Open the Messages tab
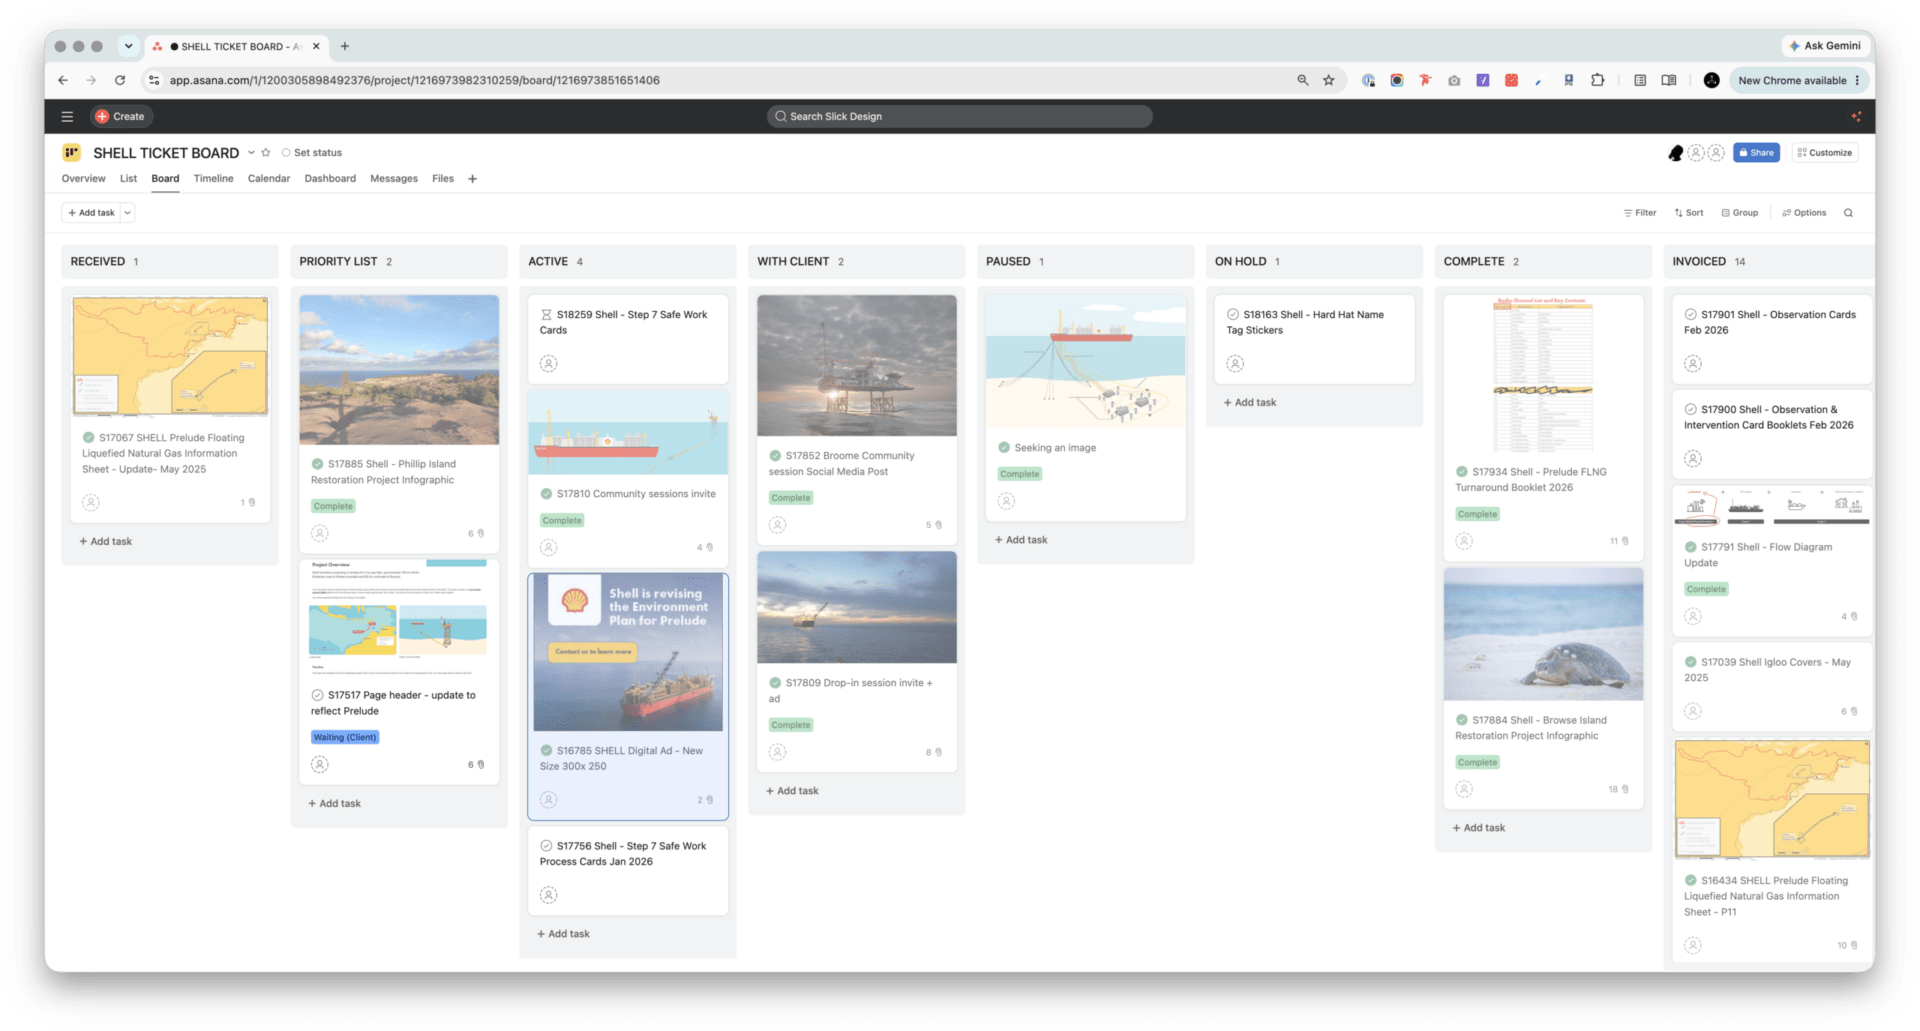Viewport: 1920px width, 1031px height. click(x=394, y=179)
